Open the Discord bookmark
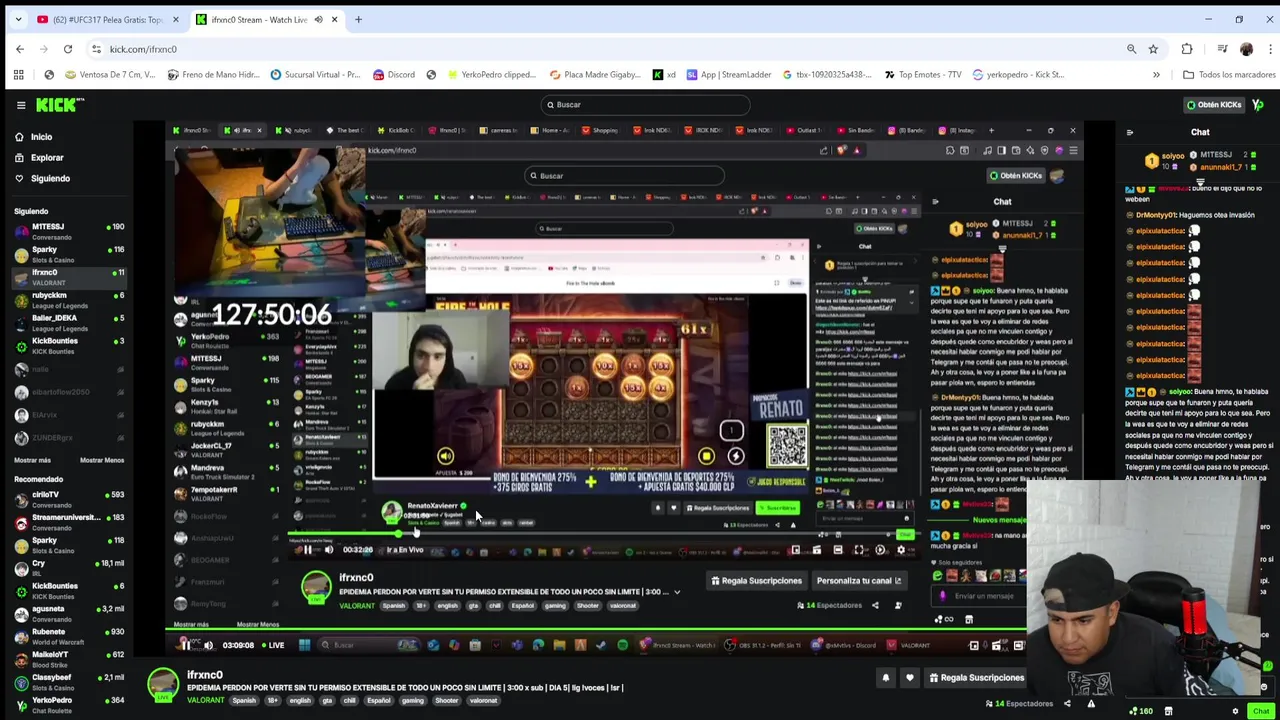The height and width of the screenshot is (720, 1280). click(393, 75)
